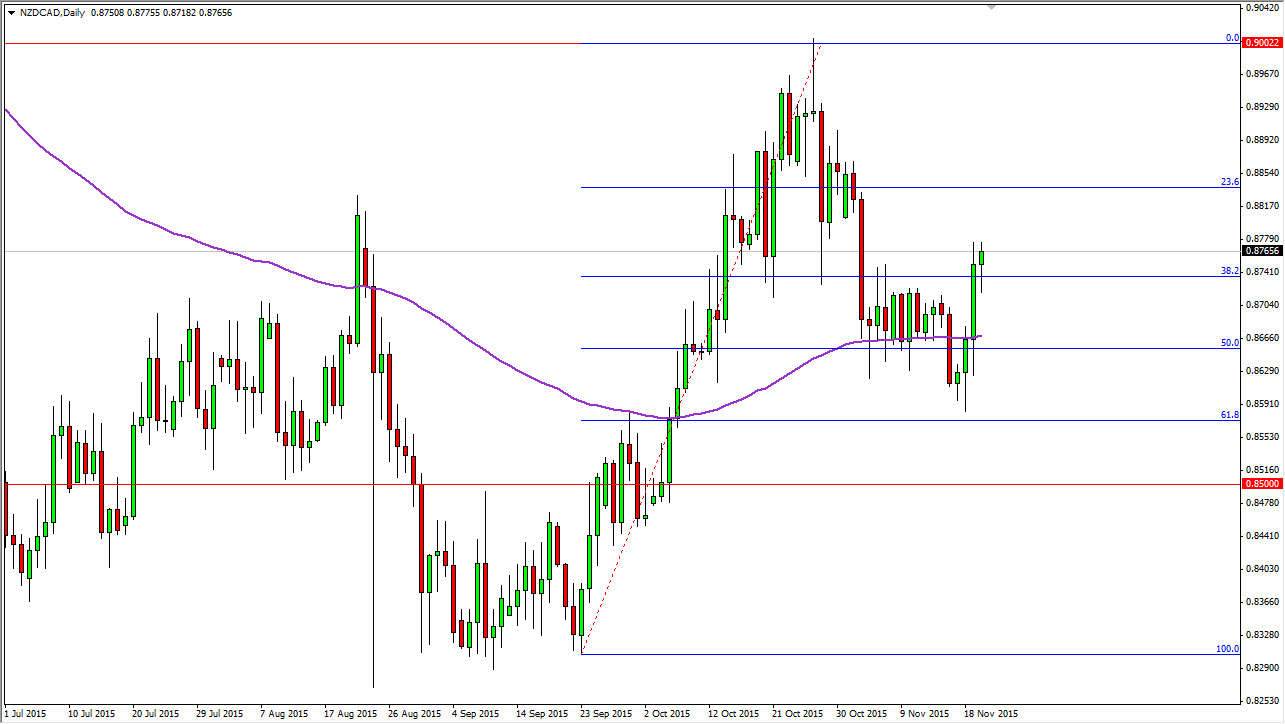Image resolution: width=1285 pixels, height=724 pixels.
Task: Expand the NZDCAD,Daily symbol dropdown arrow
Action: coord(11,12)
